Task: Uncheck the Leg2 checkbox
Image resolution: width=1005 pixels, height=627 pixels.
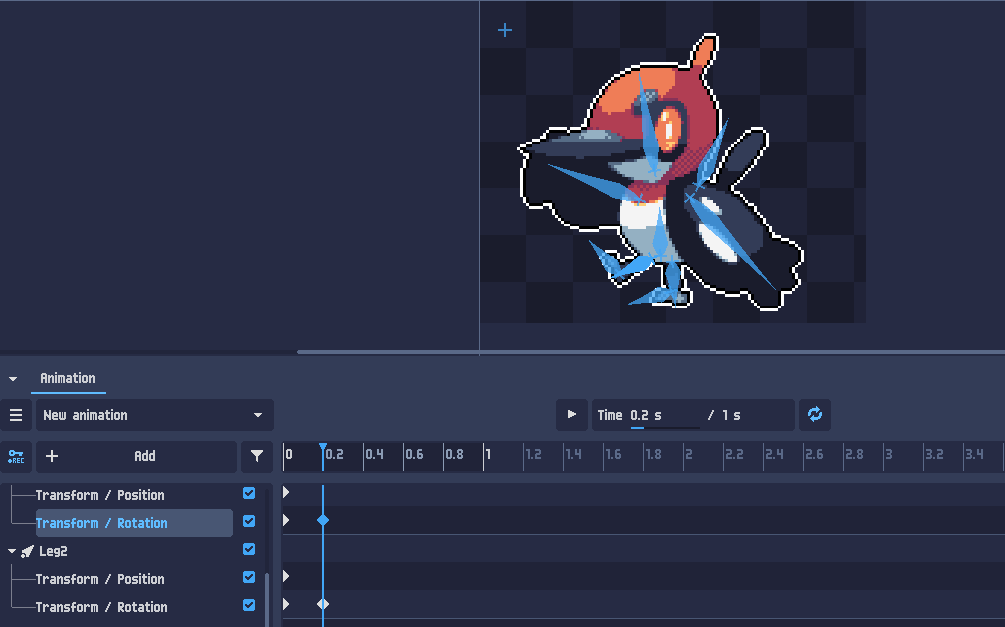Action: point(249,549)
